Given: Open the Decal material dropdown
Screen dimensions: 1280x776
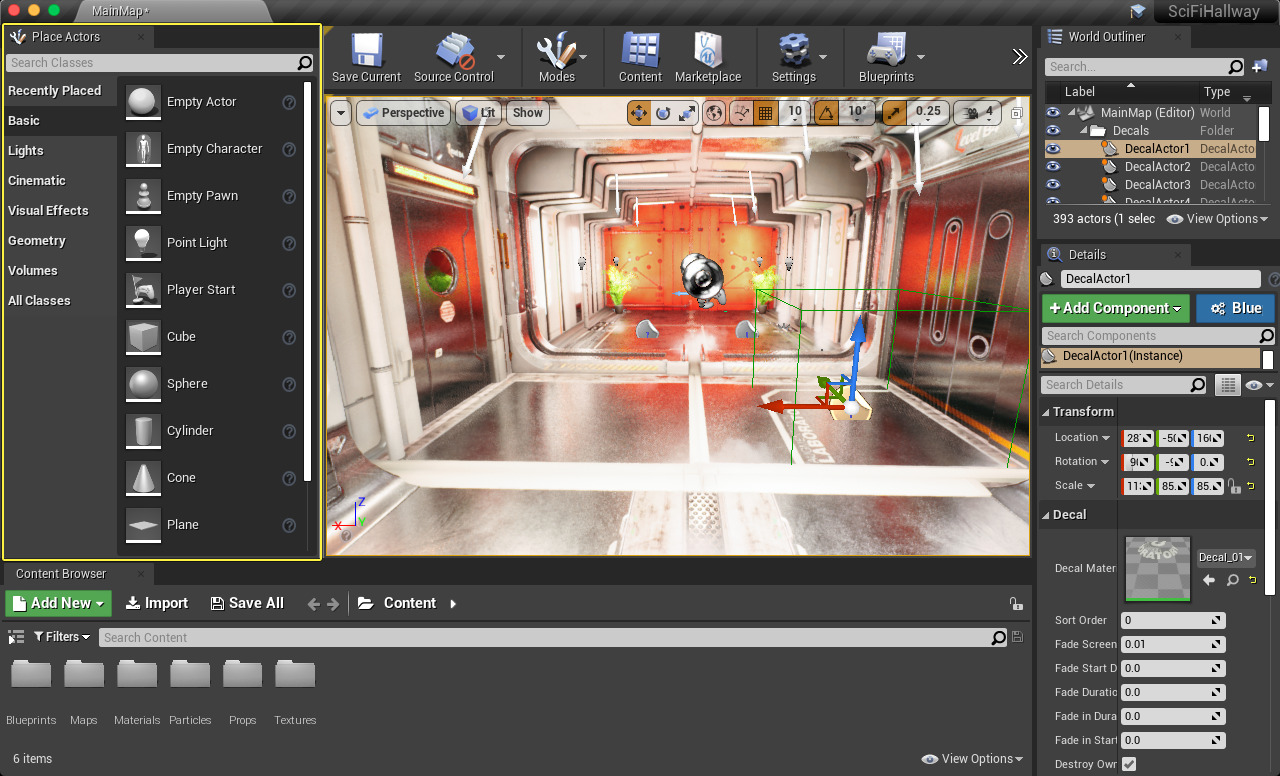Looking at the screenshot, I should [1226, 557].
